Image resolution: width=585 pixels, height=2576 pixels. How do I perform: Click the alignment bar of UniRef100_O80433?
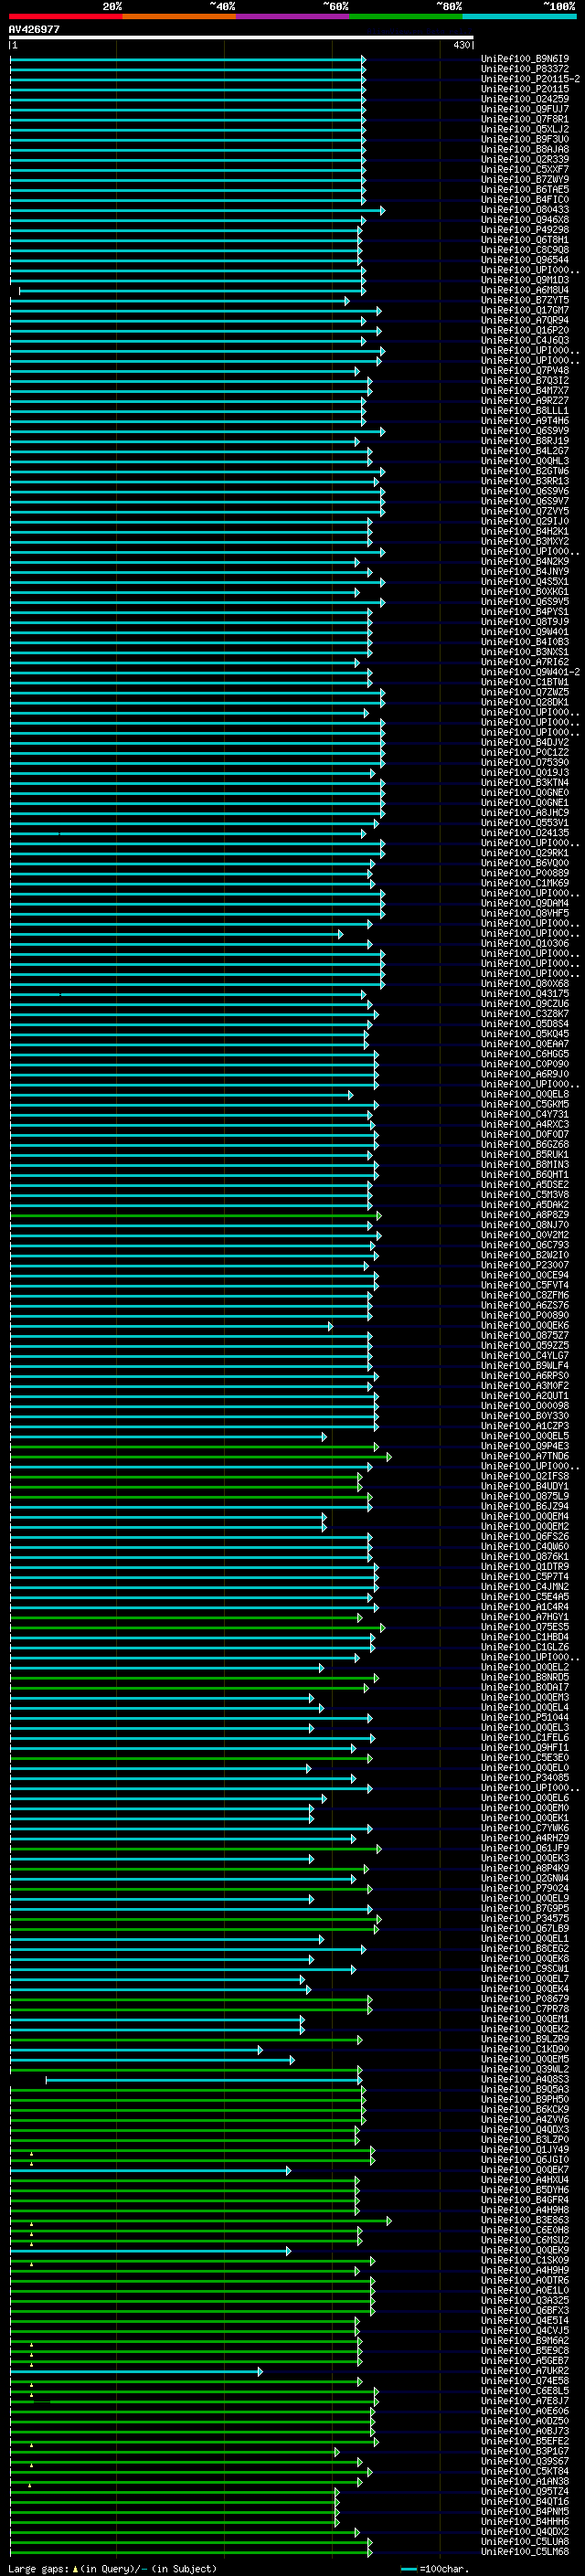tap(197, 210)
